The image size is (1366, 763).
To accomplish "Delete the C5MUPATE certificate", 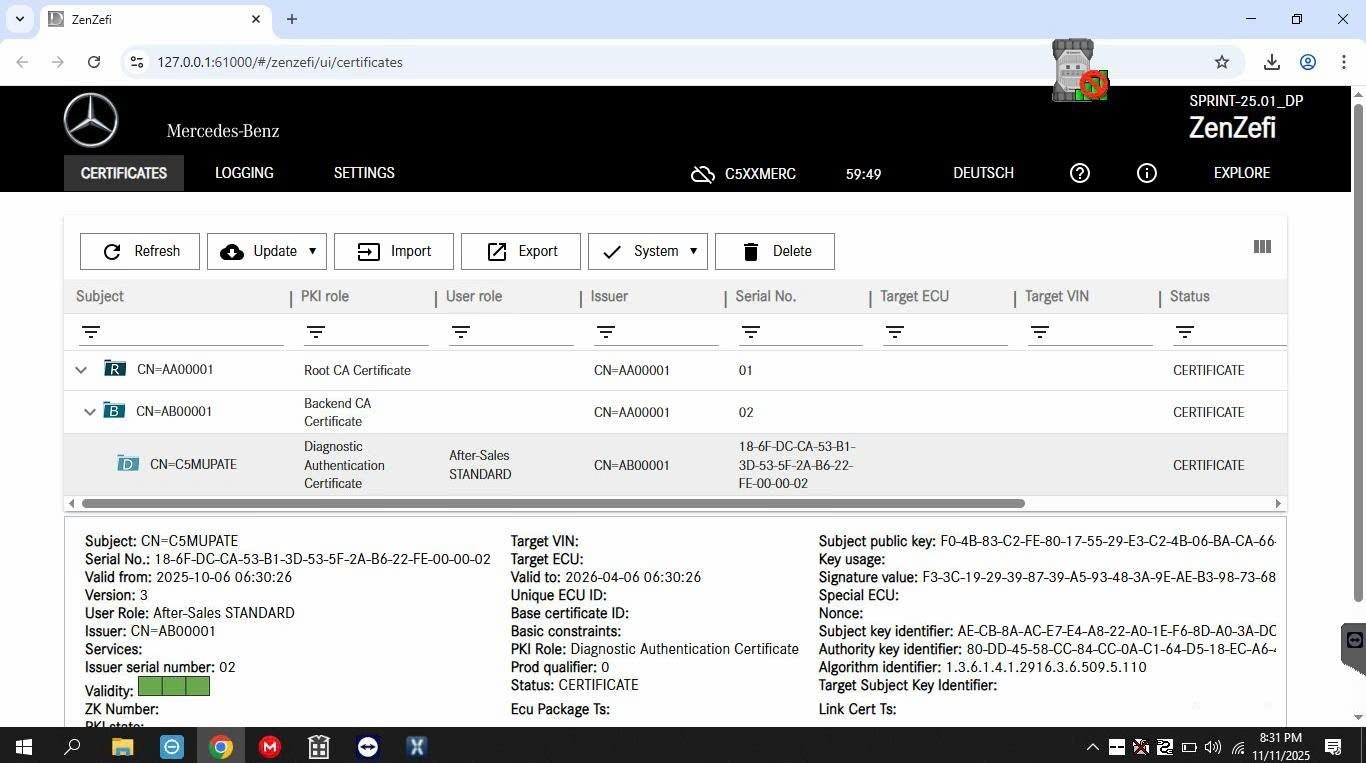I will point(775,251).
